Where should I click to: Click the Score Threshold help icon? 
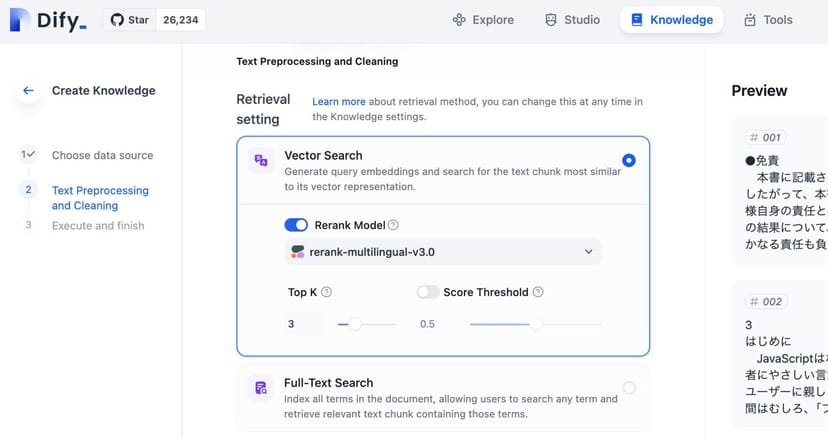(x=538, y=293)
